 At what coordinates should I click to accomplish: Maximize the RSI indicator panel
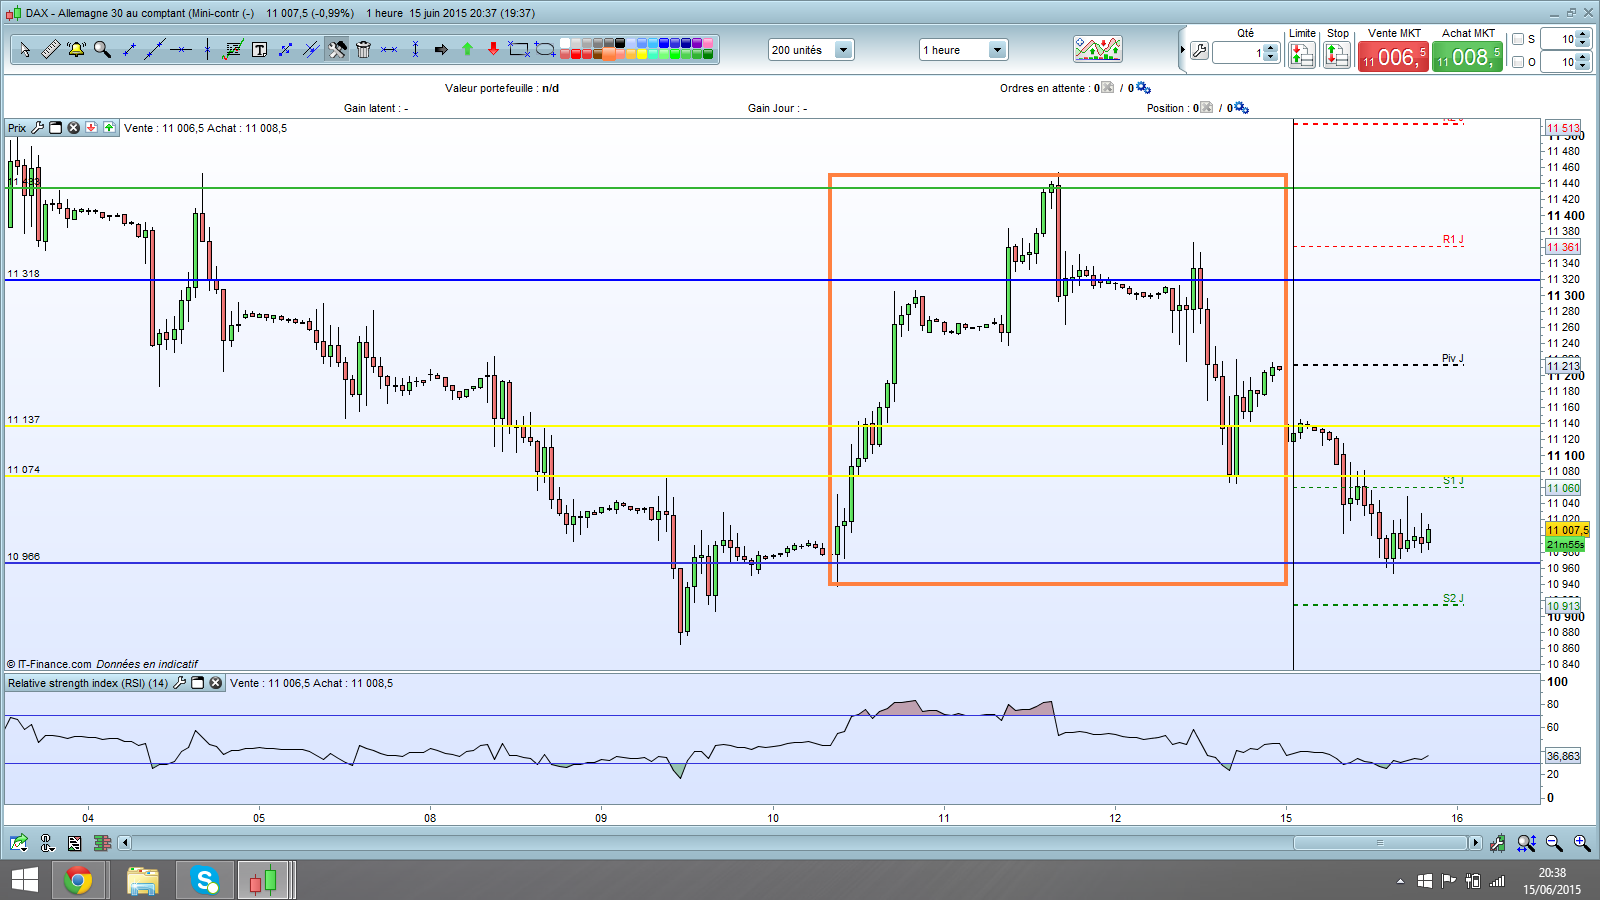pos(198,683)
